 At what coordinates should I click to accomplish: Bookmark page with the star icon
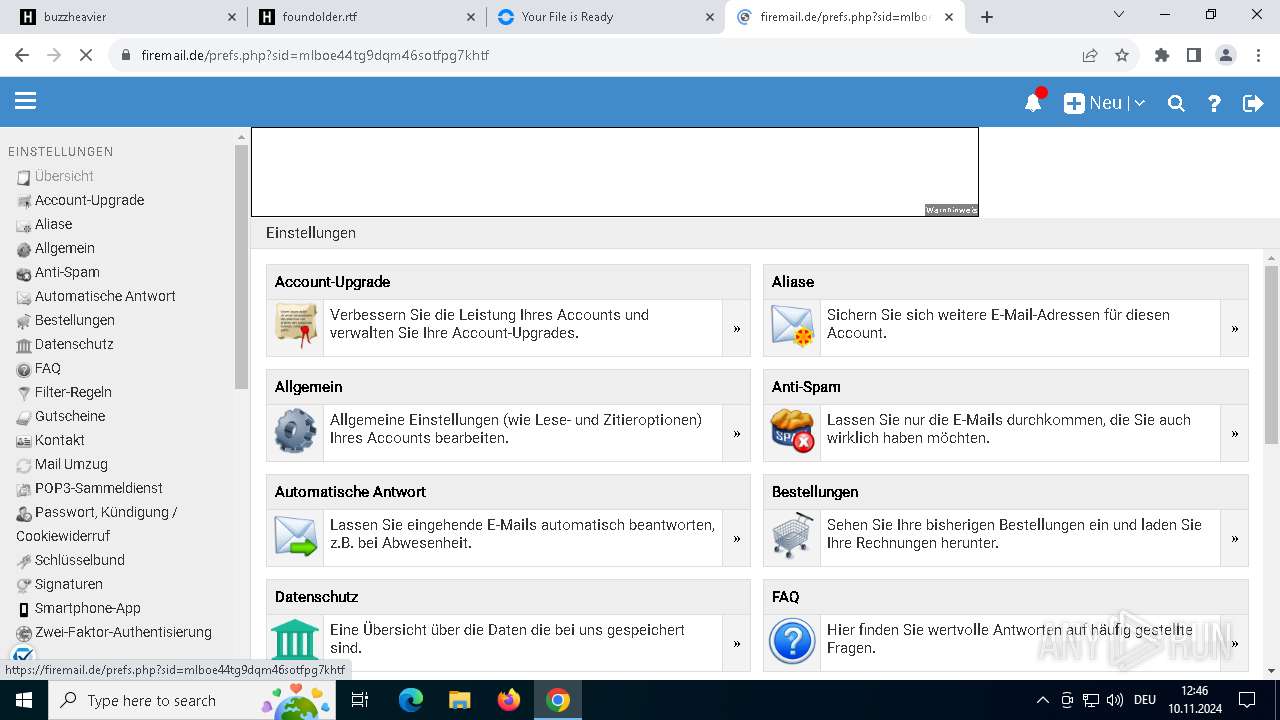[1122, 55]
